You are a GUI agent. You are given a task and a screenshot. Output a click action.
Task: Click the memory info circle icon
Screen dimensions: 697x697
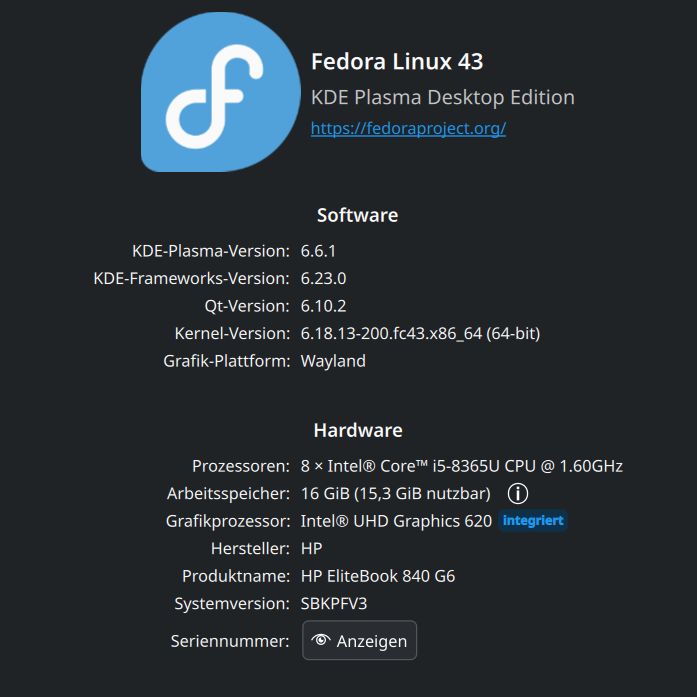point(517,493)
